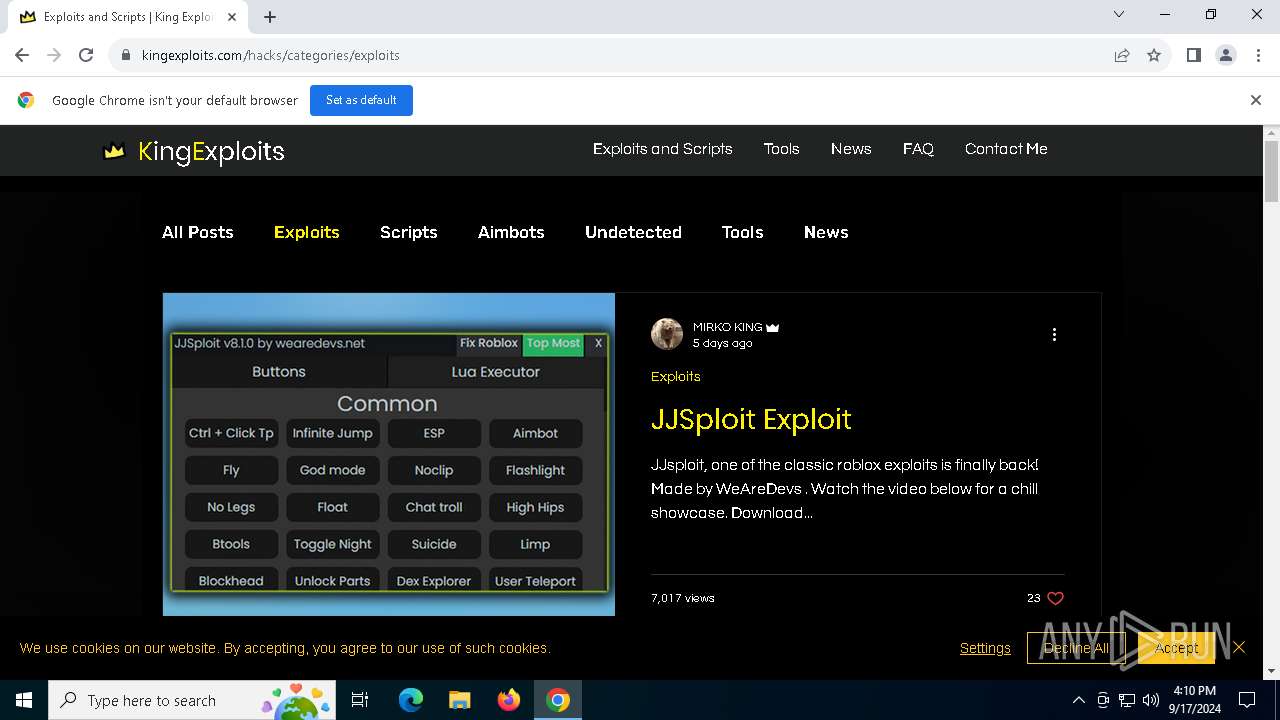Click MIRKO KING's profile avatar
The image size is (1280, 720).
tap(667, 334)
